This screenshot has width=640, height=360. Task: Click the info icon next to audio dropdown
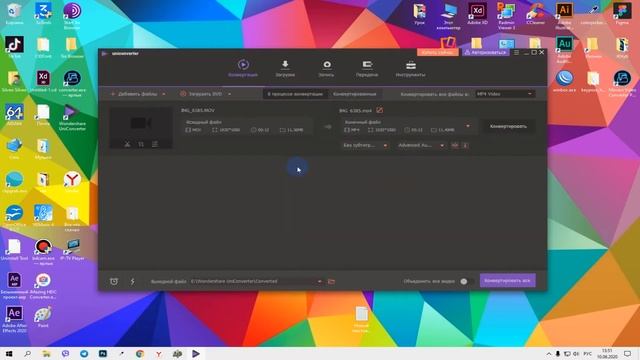465,145
